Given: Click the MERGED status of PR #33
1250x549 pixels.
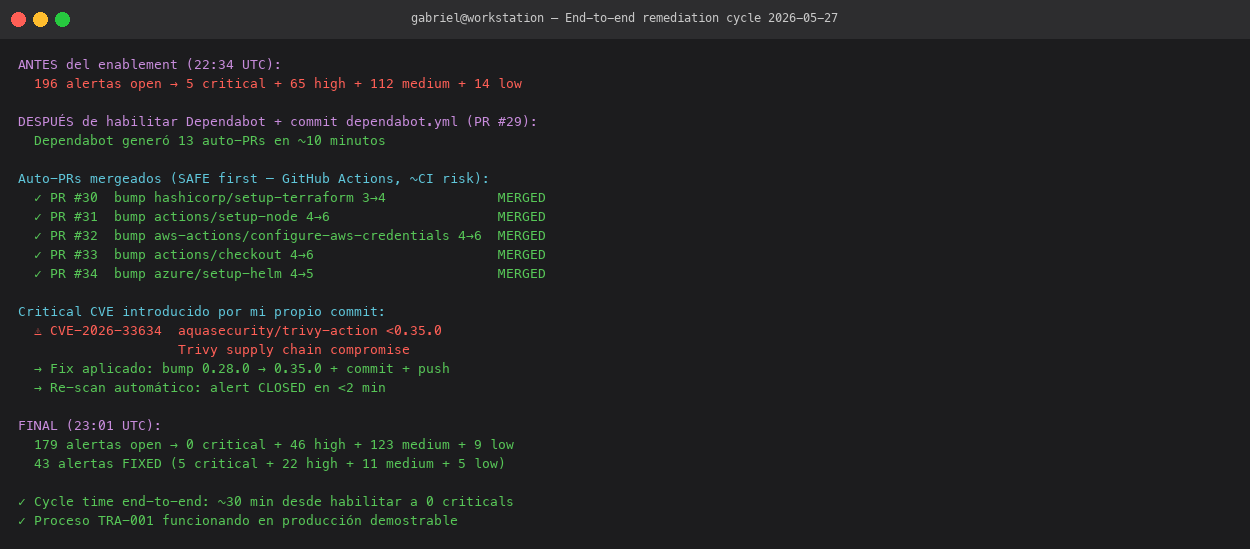Looking at the screenshot, I should pyautogui.click(x=522, y=255).
